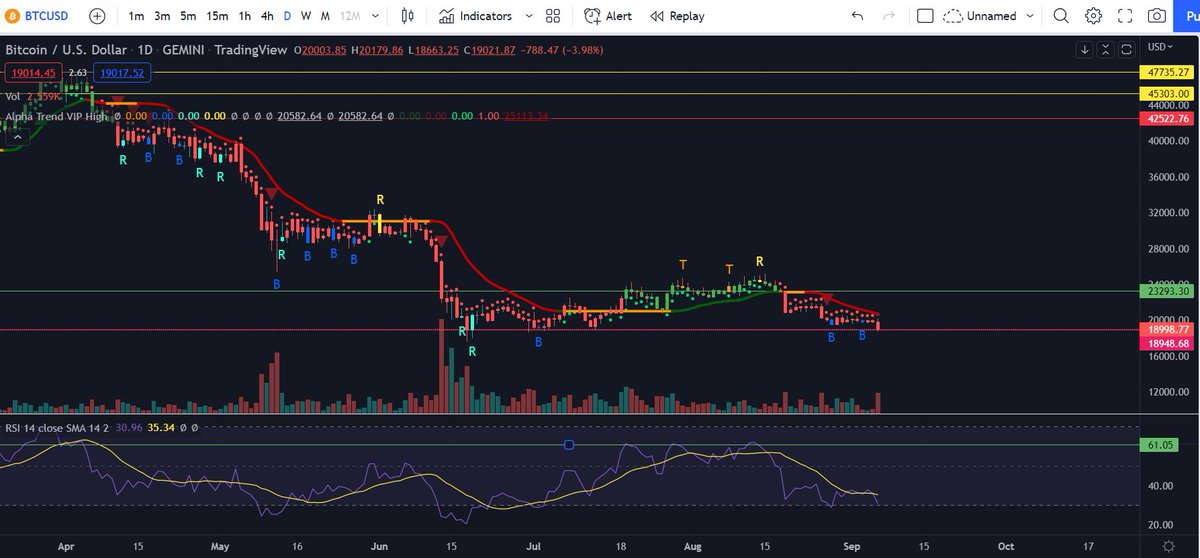This screenshot has width=1200, height=558.
Task: Expand the Unnamed layout dropdown arrow
Action: click(x=1031, y=16)
